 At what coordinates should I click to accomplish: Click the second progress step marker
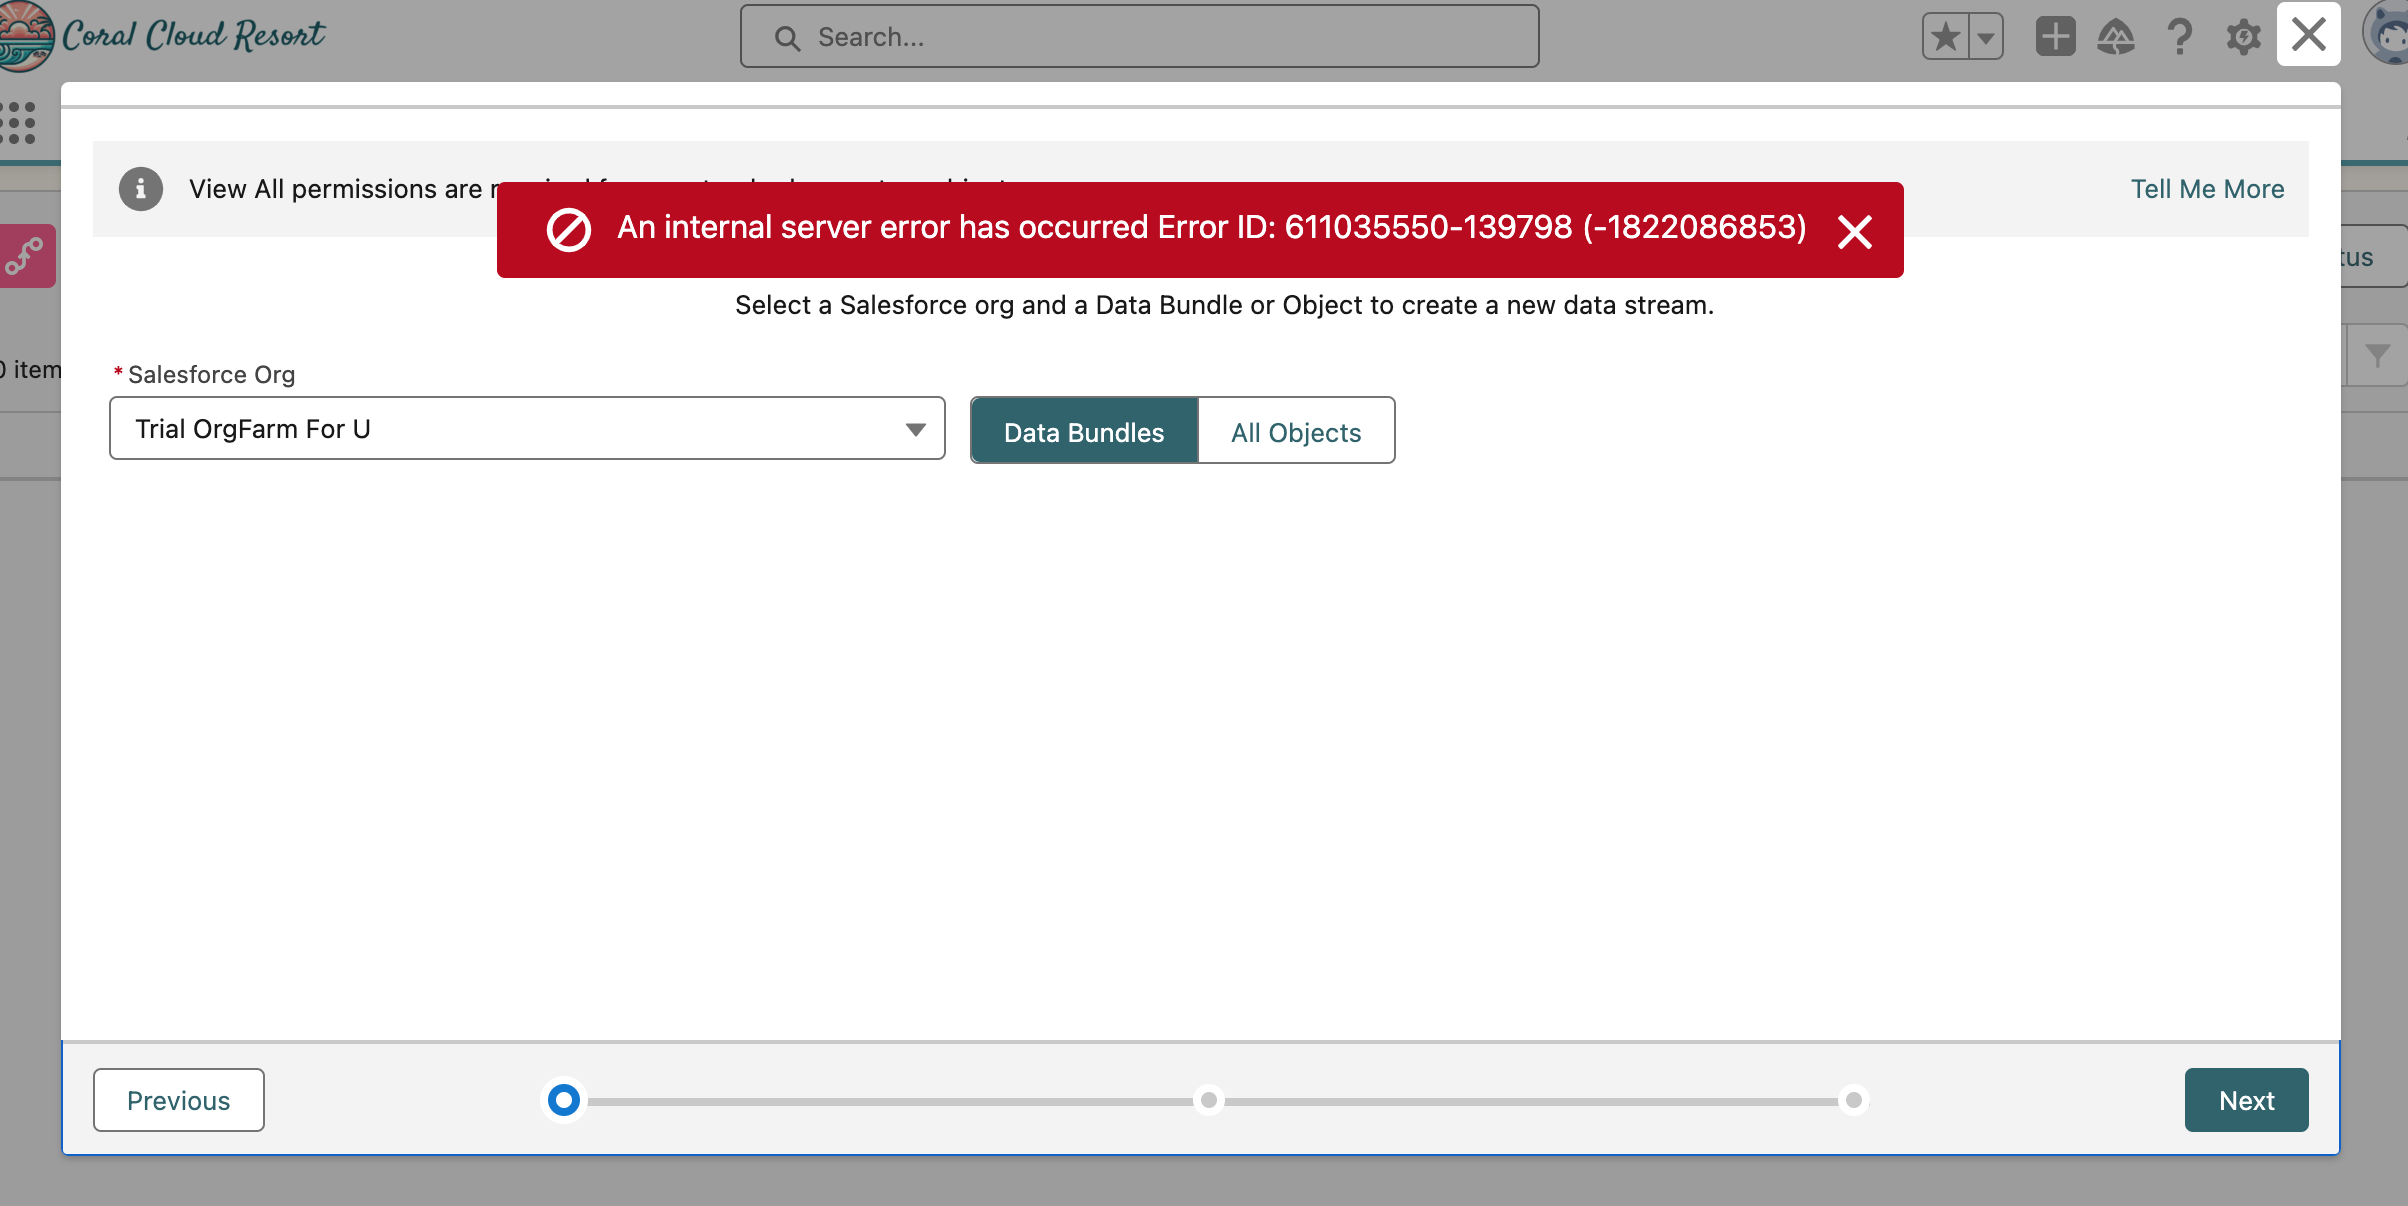click(x=1209, y=1100)
